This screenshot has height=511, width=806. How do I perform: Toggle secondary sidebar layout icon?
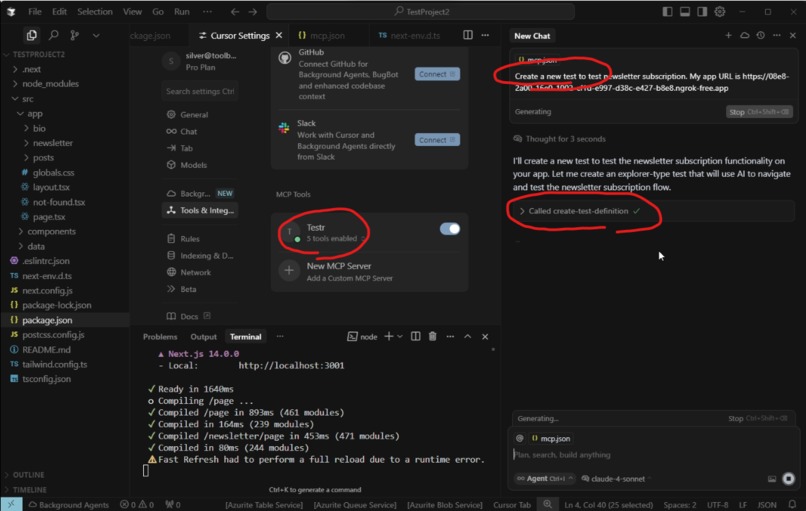pyautogui.click(x=702, y=11)
